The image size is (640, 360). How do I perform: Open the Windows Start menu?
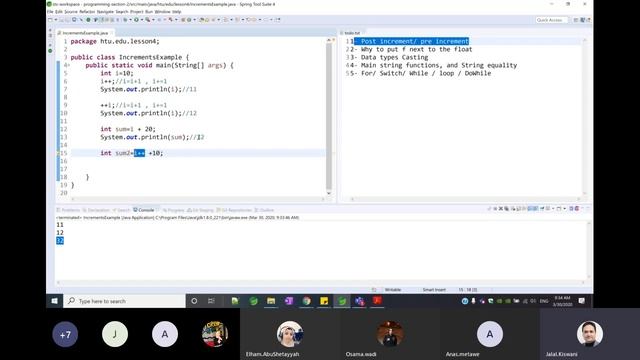pyautogui.click(x=54, y=301)
